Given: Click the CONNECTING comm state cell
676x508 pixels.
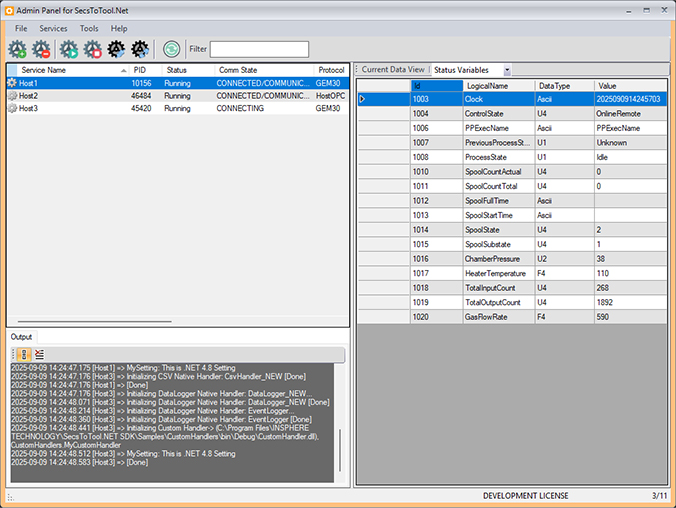Looking at the screenshot, I should [240, 108].
